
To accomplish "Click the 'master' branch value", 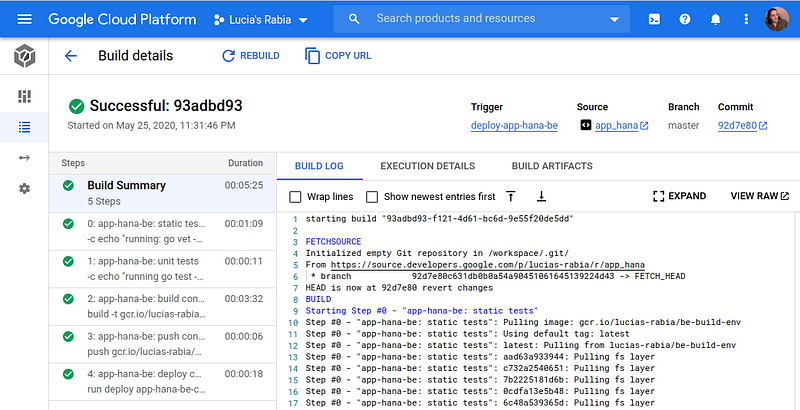I will coord(684,125).
